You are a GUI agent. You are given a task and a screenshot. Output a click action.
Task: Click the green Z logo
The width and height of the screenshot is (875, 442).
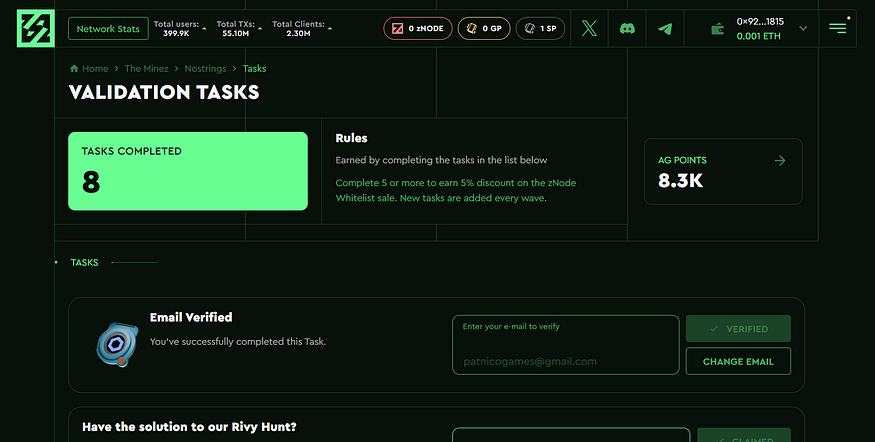36,28
